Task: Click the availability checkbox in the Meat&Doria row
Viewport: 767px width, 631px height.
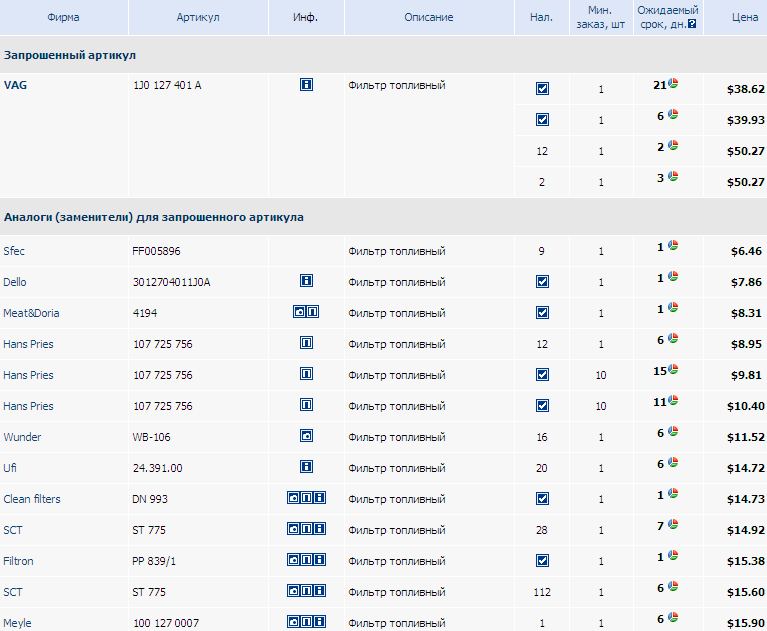Action: point(542,313)
